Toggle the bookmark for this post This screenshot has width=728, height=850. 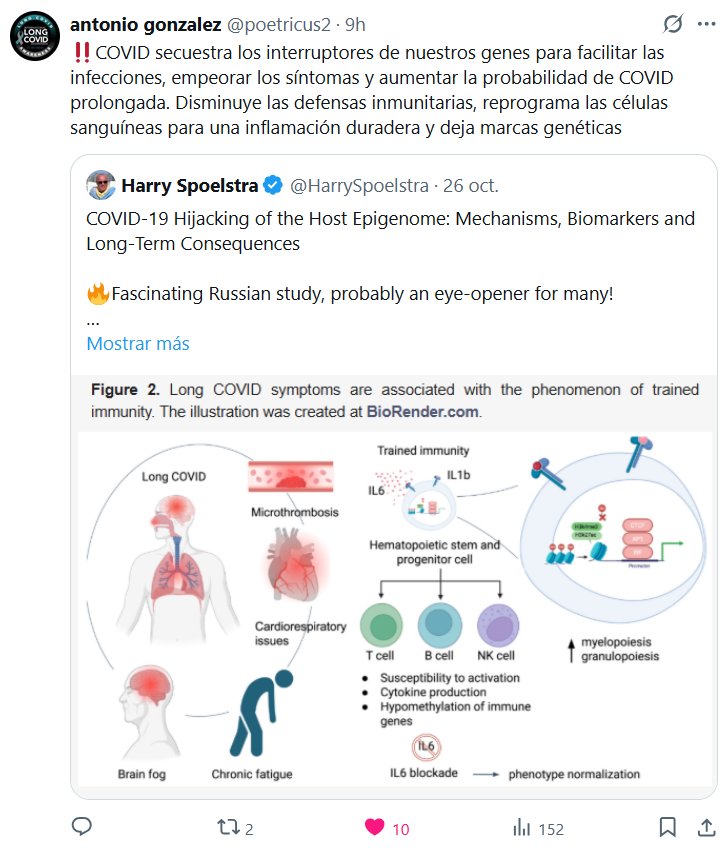click(667, 827)
